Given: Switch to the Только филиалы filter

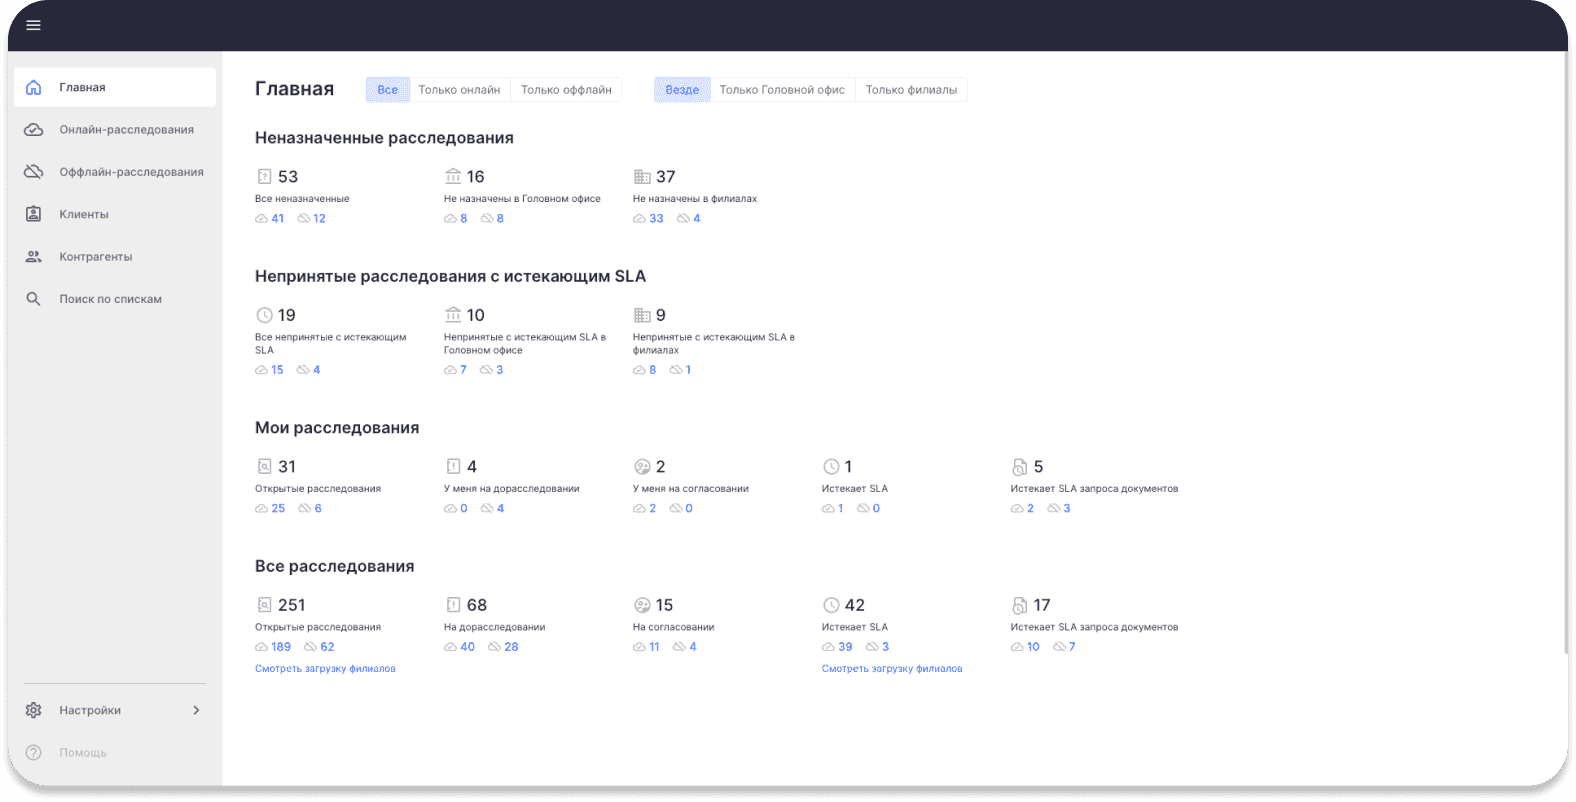Looking at the screenshot, I should point(911,90).
